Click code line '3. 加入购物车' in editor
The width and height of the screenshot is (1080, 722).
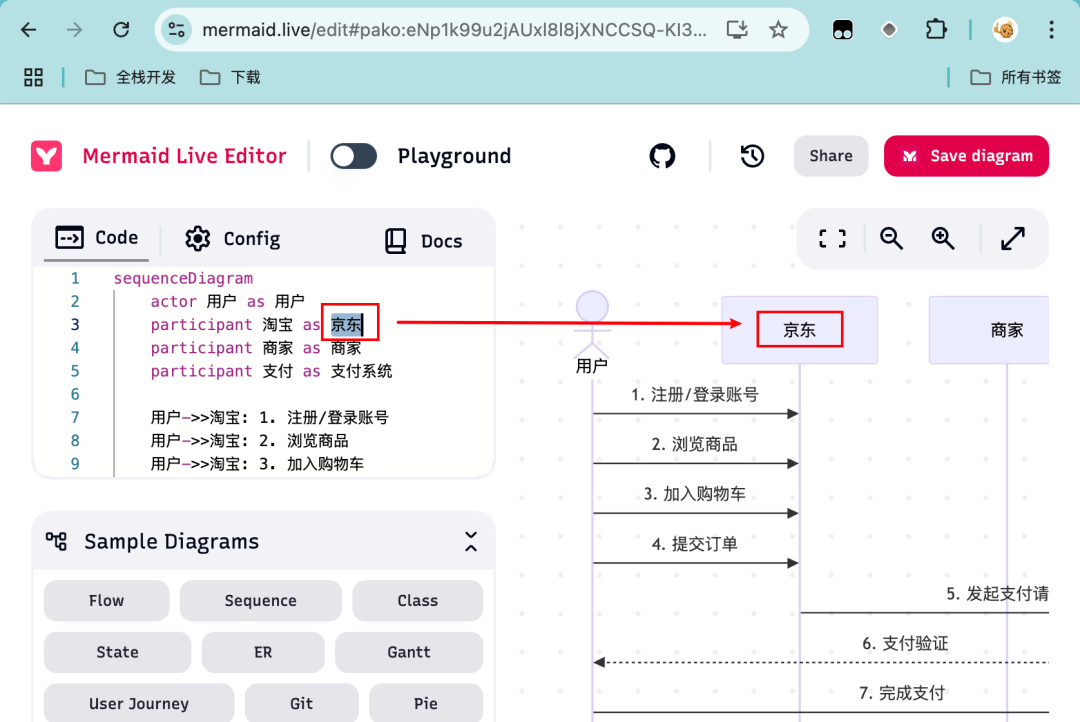point(257,464)
